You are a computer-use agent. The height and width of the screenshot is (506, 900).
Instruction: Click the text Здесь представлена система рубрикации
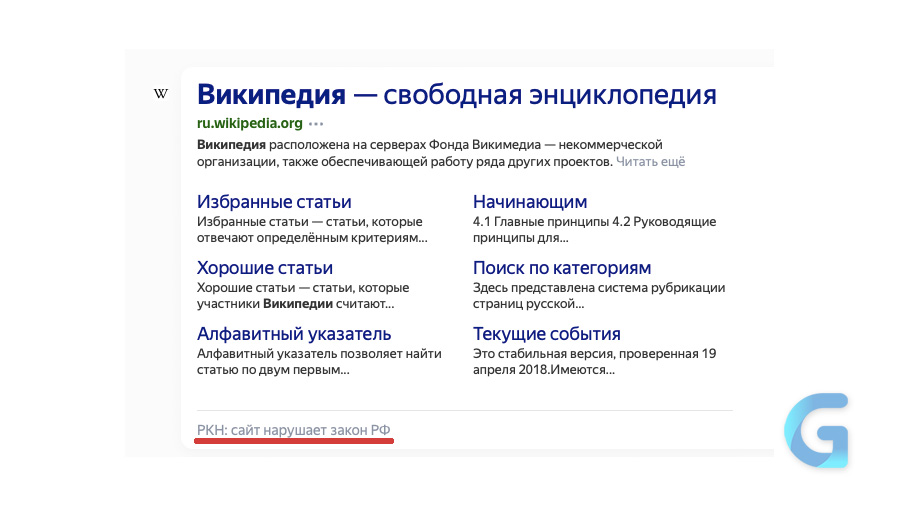pos(599,287)
